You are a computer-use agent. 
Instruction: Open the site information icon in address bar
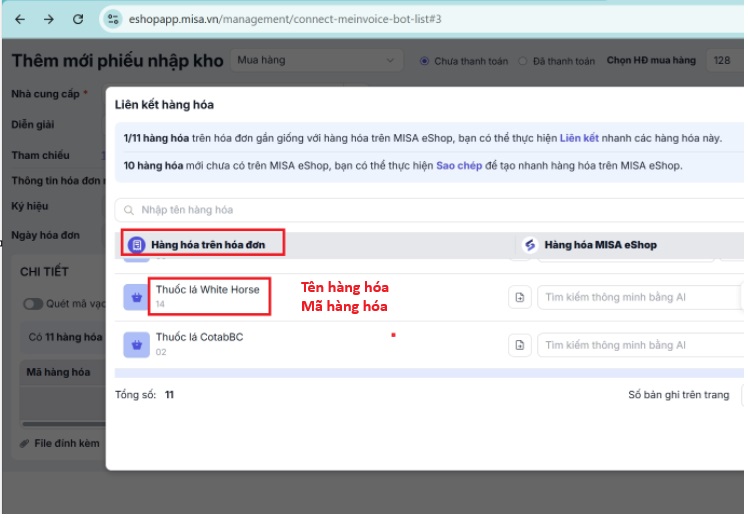[113, 19]
